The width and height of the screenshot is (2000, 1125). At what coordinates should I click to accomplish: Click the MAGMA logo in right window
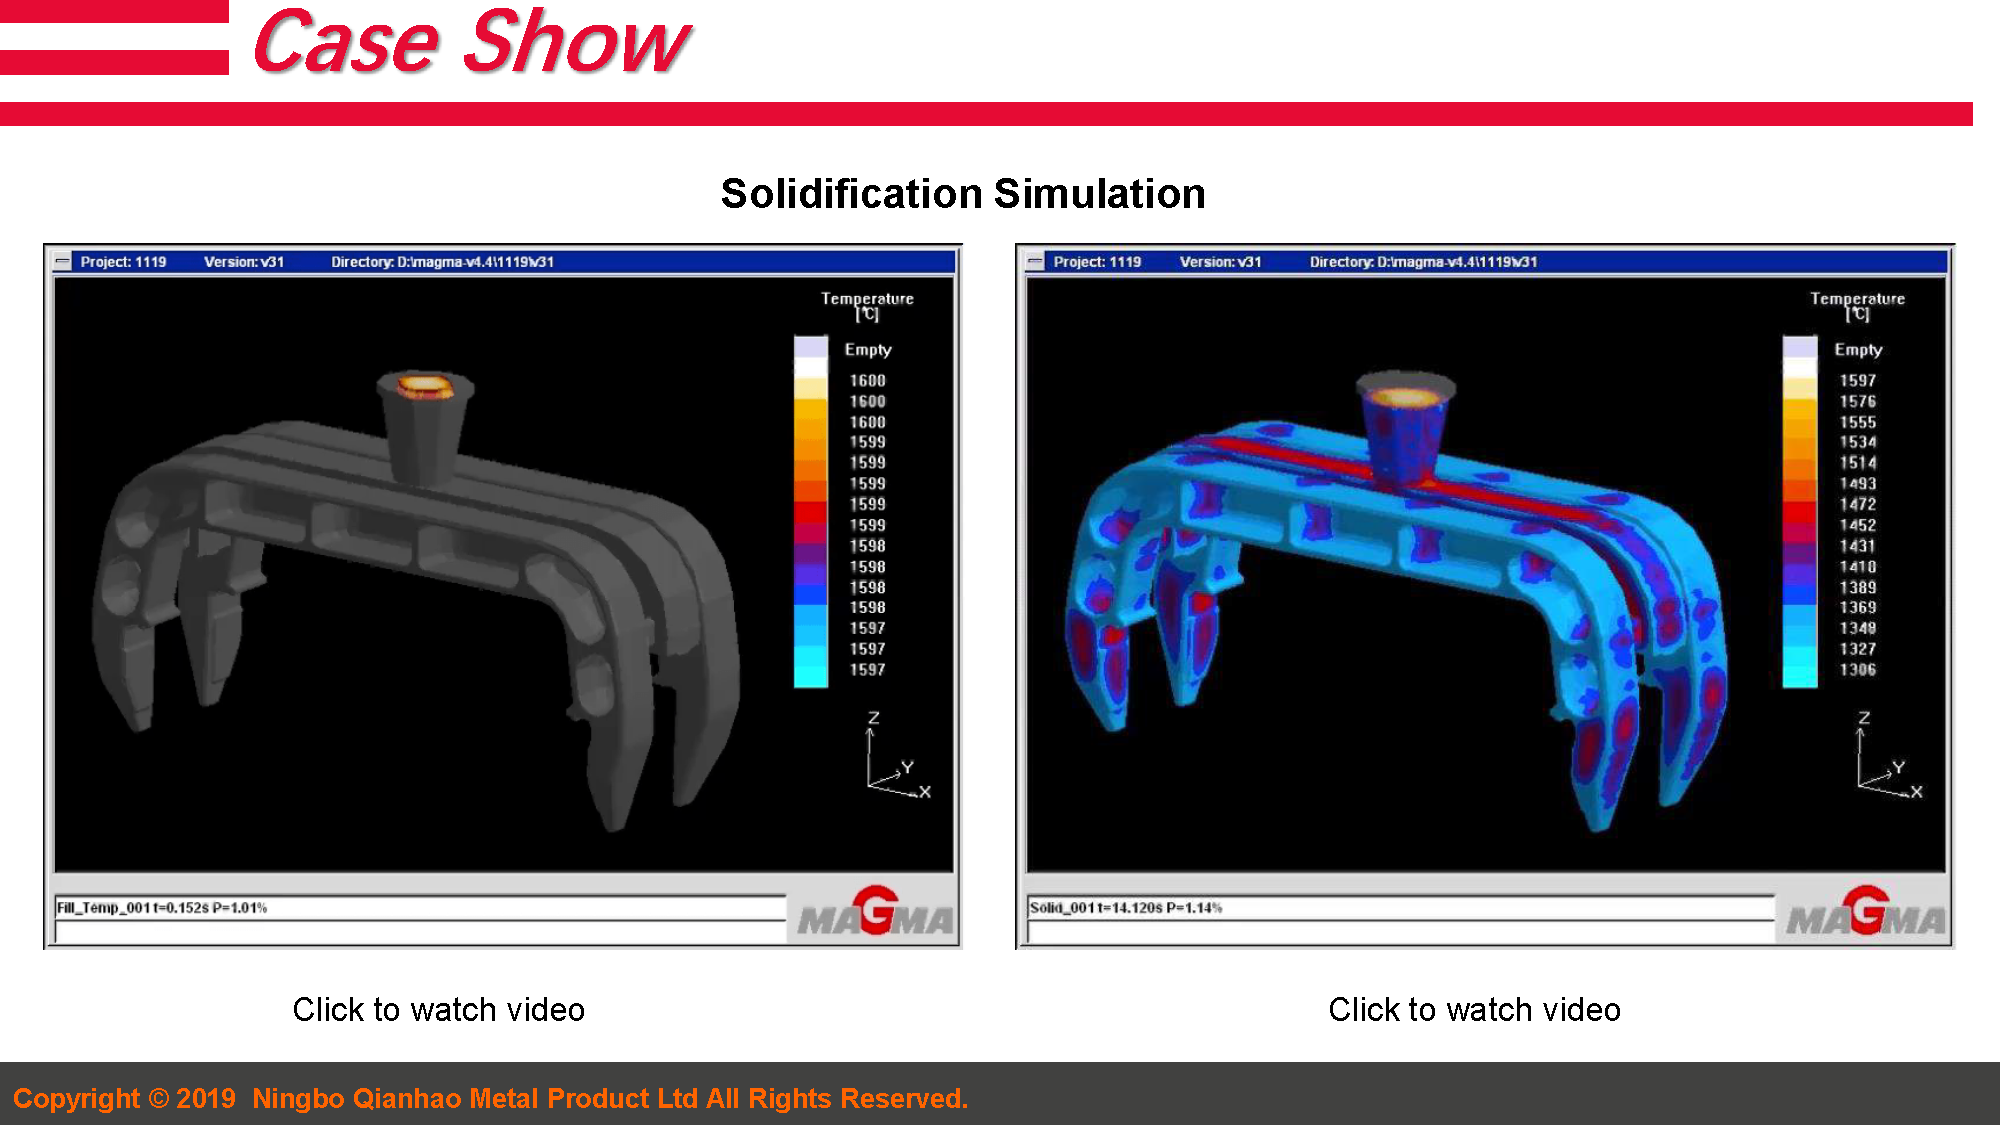(x=1865, y=912)
